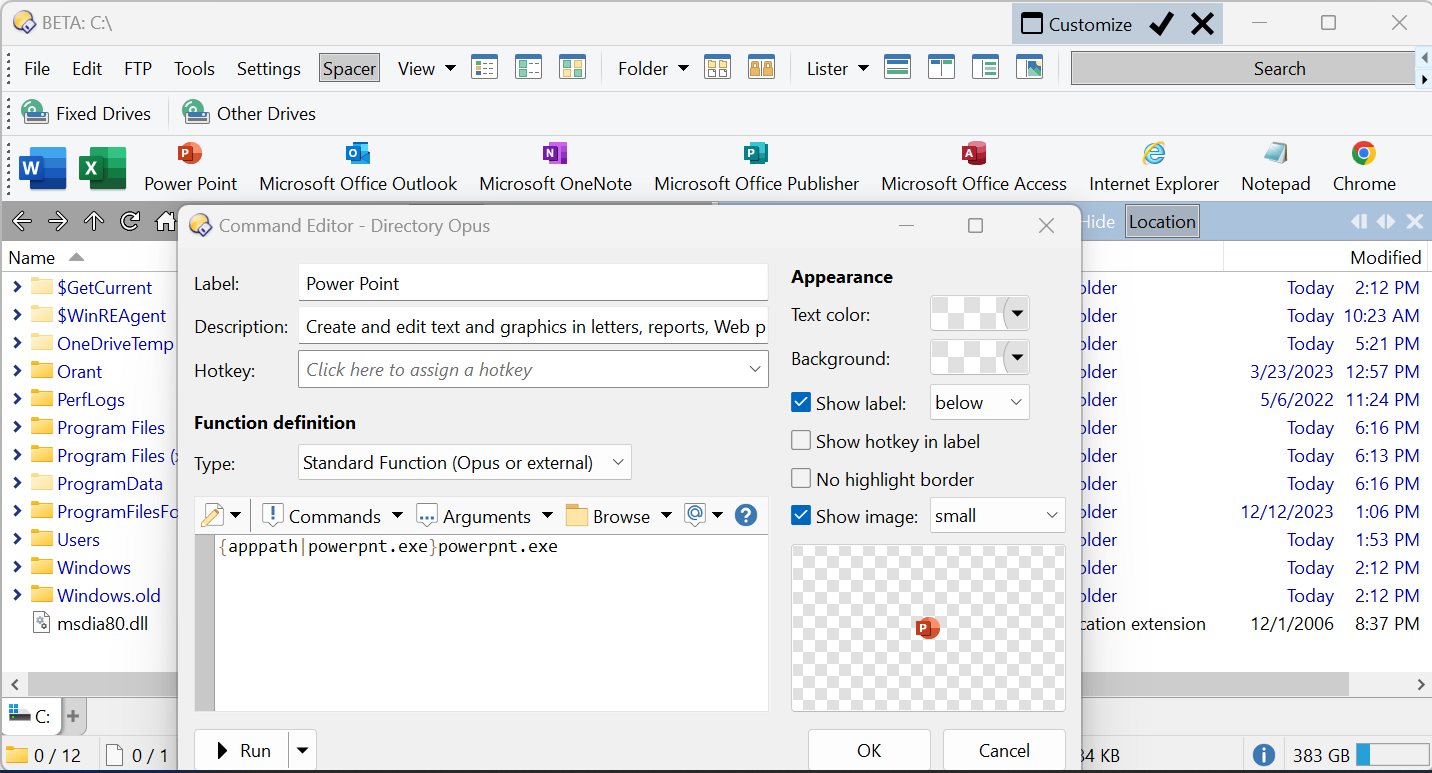This screenshot has height=773, width=1432.
Task: Open the Background color dropdown
Action: click(1017, 357)
